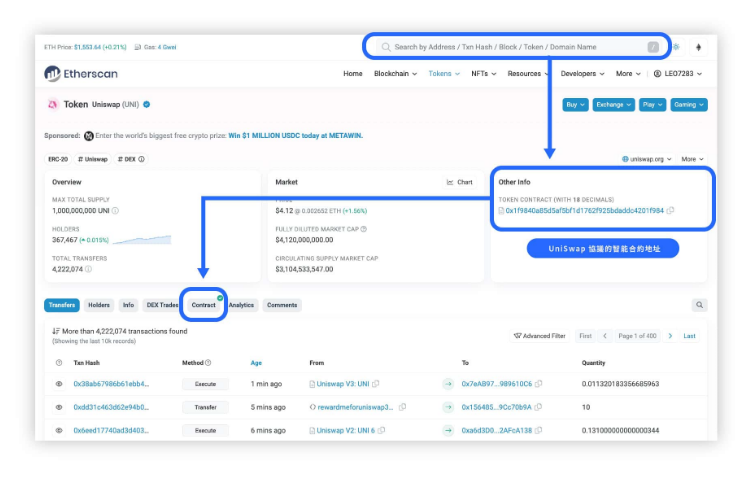The height and width of the screenshot is (479, 747).
Task: Copy Uniswap V3: UNI from address
Action: click(x=376, y=384)
